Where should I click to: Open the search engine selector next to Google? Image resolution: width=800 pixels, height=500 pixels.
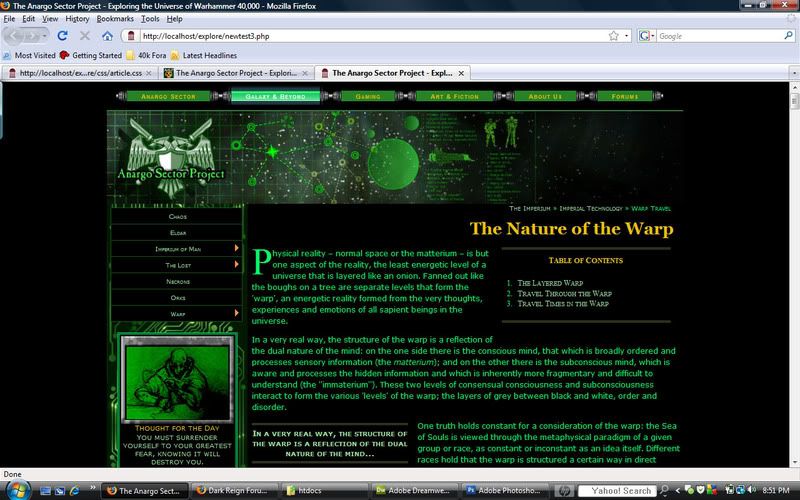pyautogui.click(x=647, y=36)
